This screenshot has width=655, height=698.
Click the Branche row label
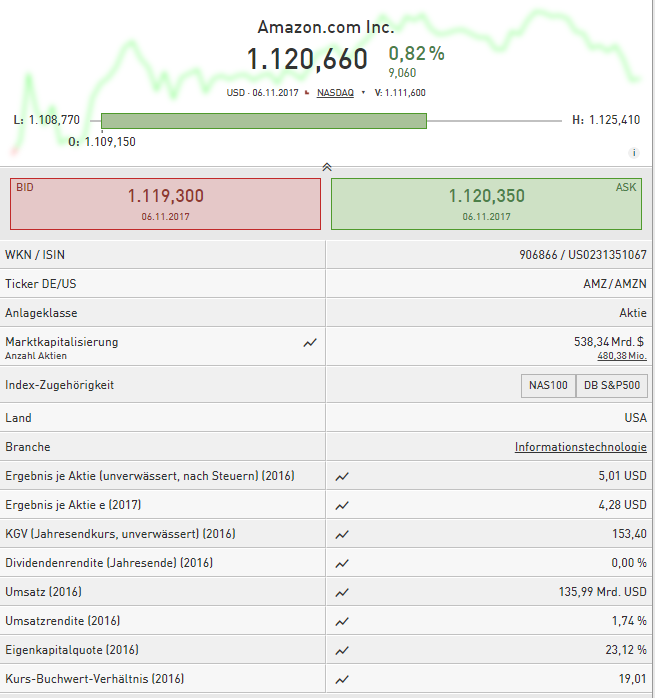28,447
